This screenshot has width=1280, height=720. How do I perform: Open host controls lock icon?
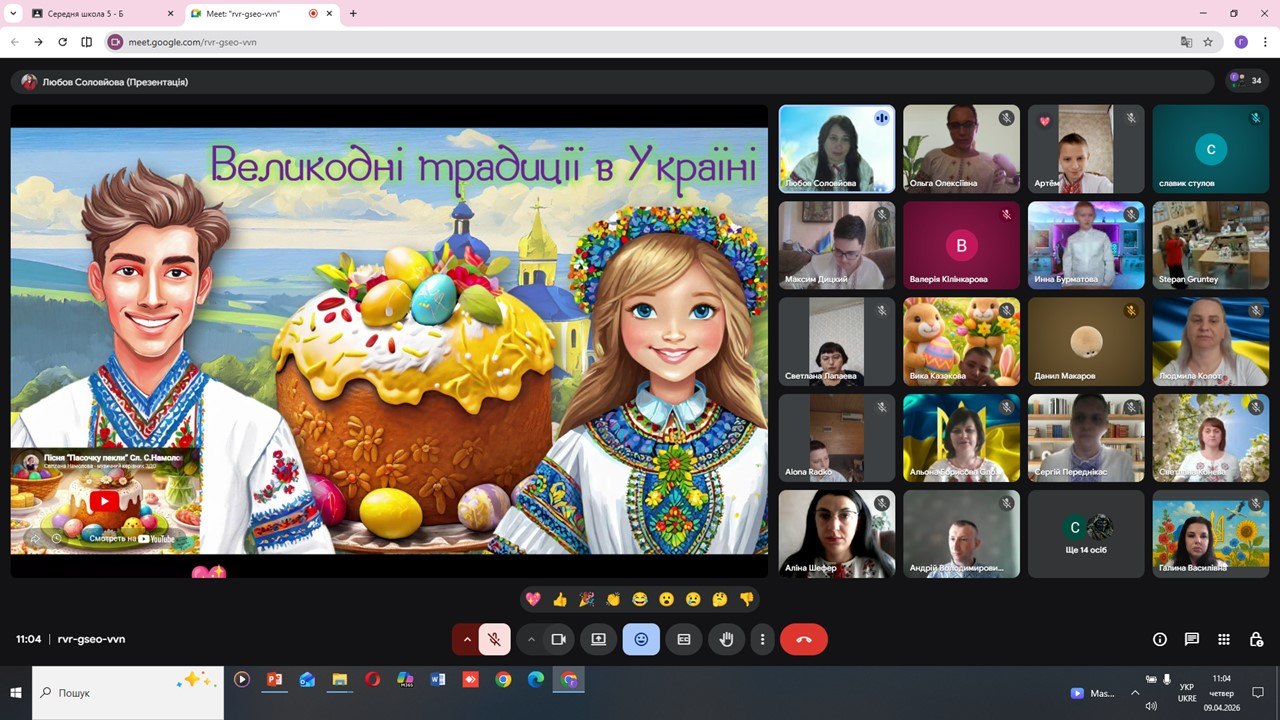1256,639
